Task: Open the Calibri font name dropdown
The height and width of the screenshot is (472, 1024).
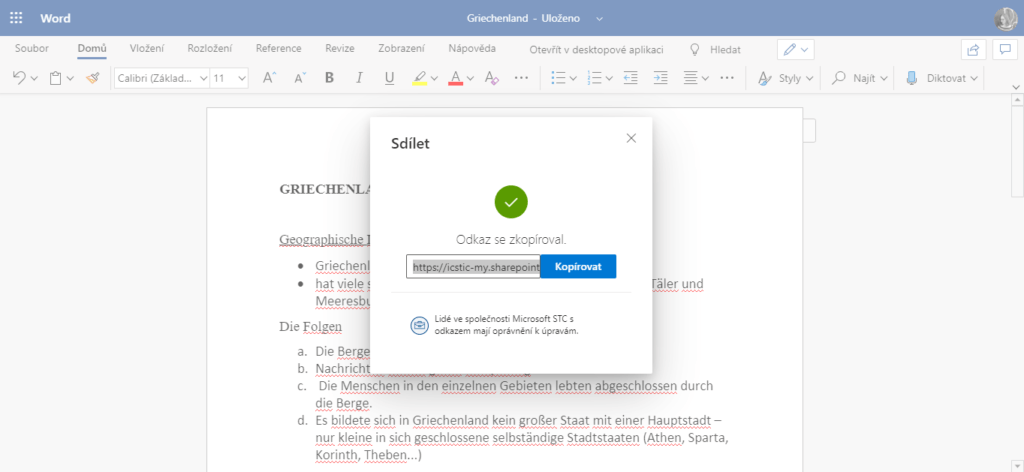Action: pyautogui.click(x=161, y=77)
